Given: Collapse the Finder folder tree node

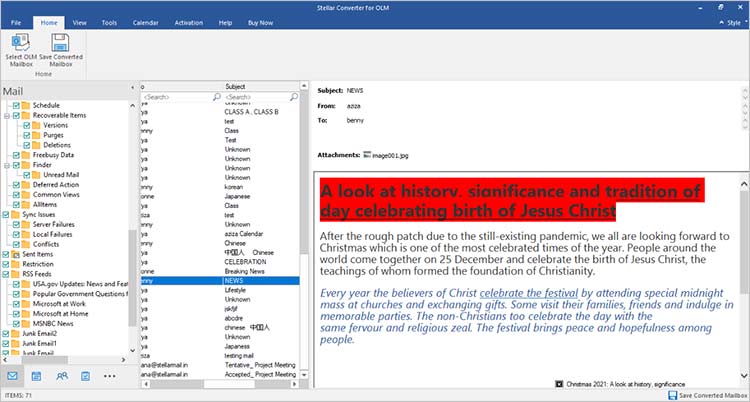Looking at the screenshot, I should click(7, 163).
